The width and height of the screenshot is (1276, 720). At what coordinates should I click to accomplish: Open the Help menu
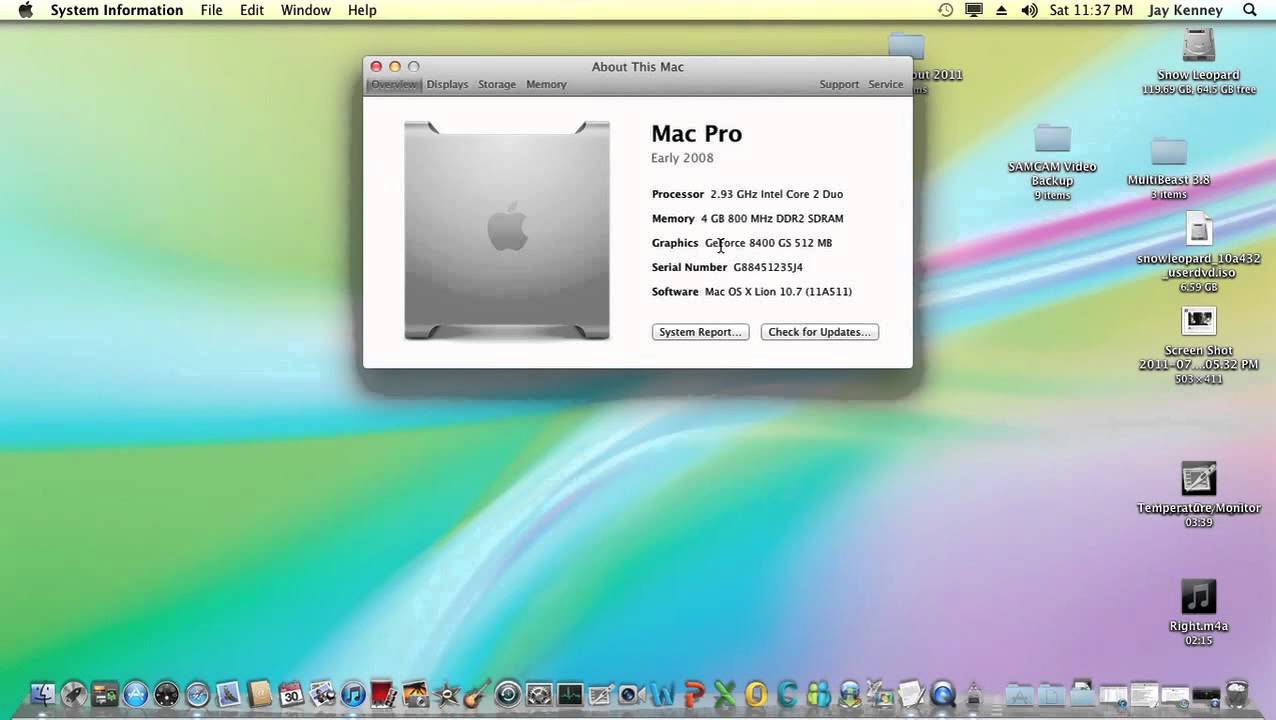point(362,10)
